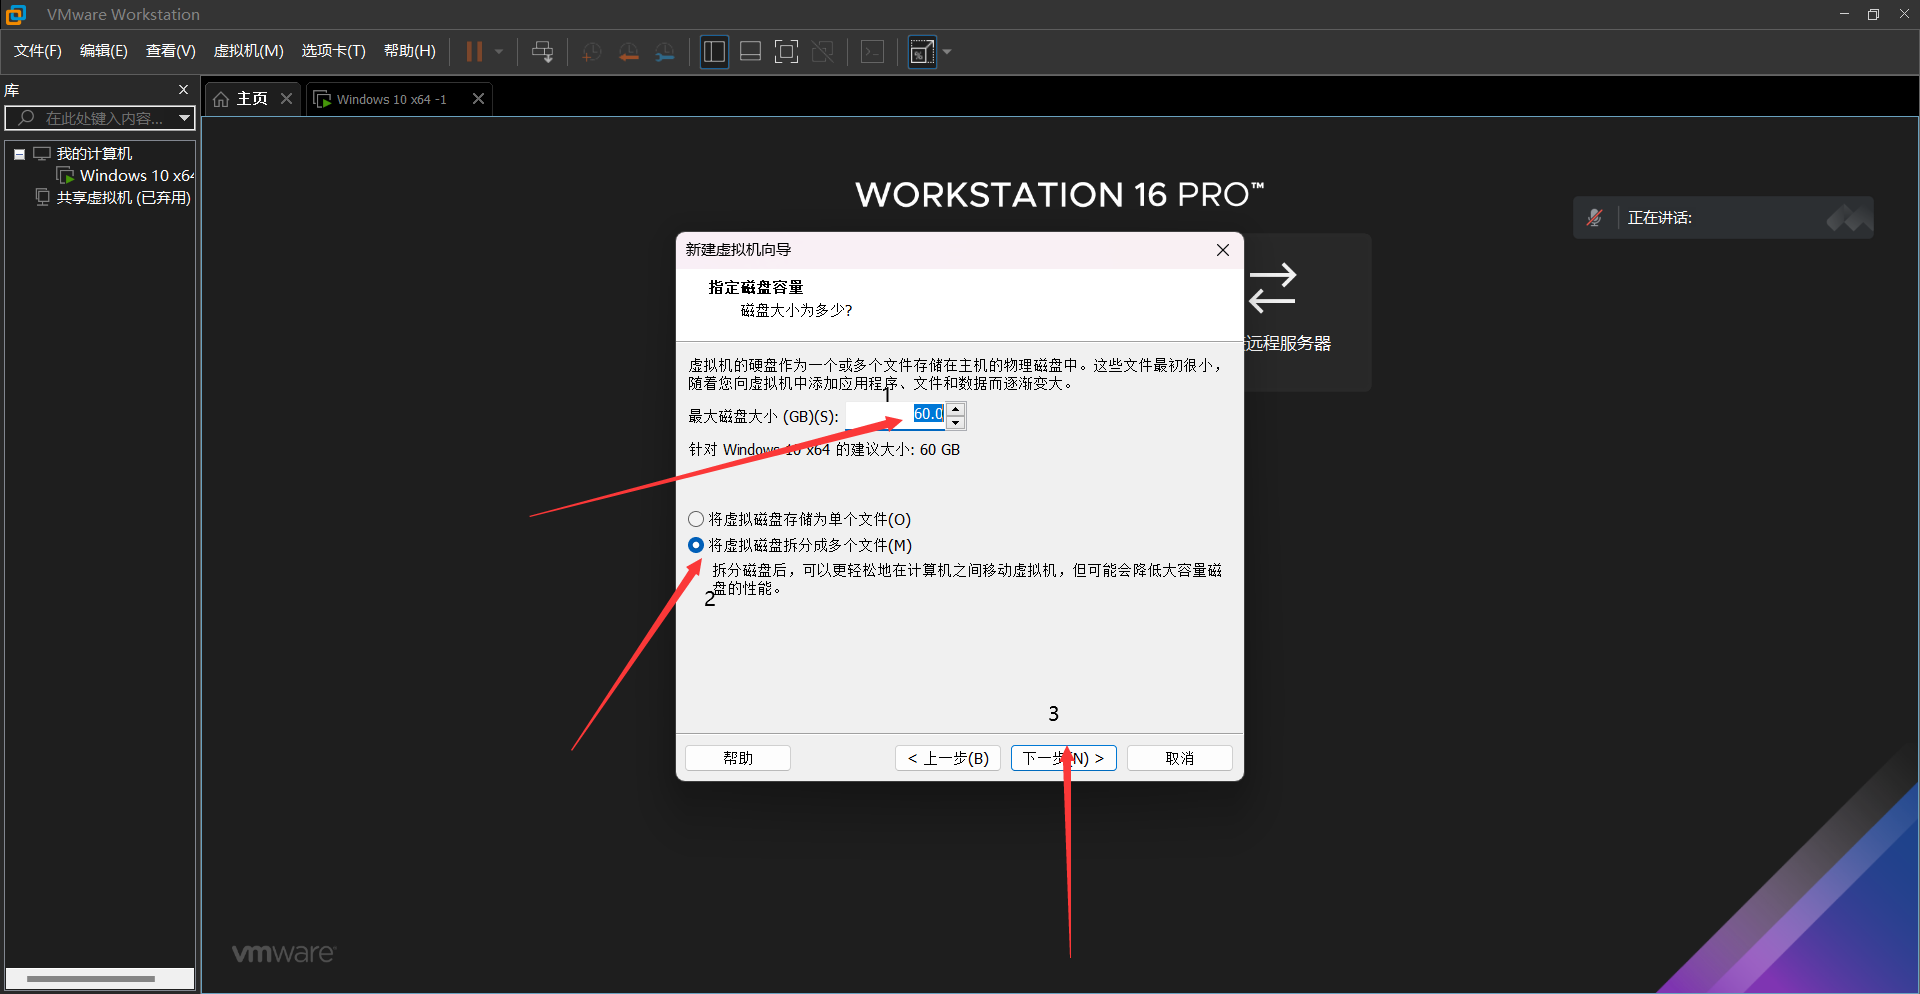1920x994 pixels.
Task: Collapse the 我的计算机 tree node
Action: (19, 154)
